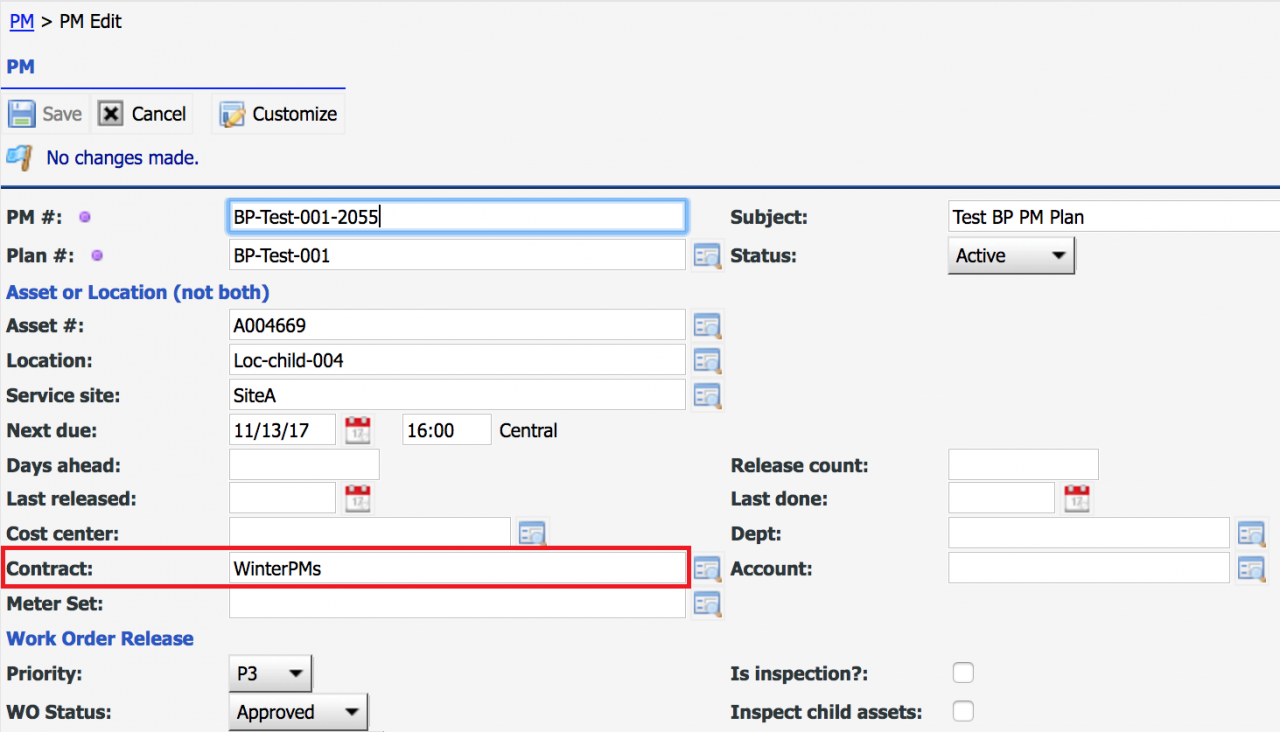Image resolution: width=1280 pixels, height=732 pixels.
Task: Open Service site lookup icon
Action: point(707,396)
